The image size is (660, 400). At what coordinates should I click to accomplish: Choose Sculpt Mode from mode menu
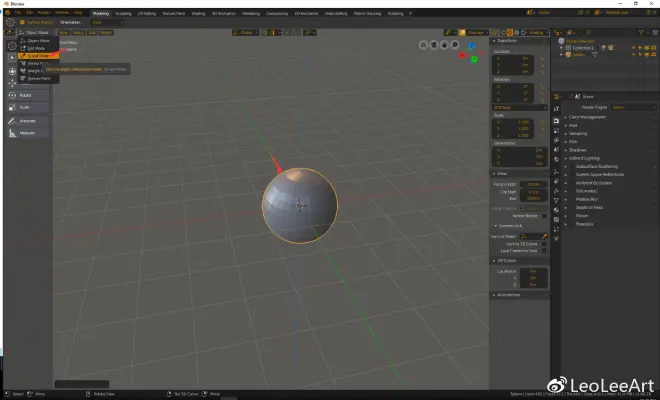point(38,56)
